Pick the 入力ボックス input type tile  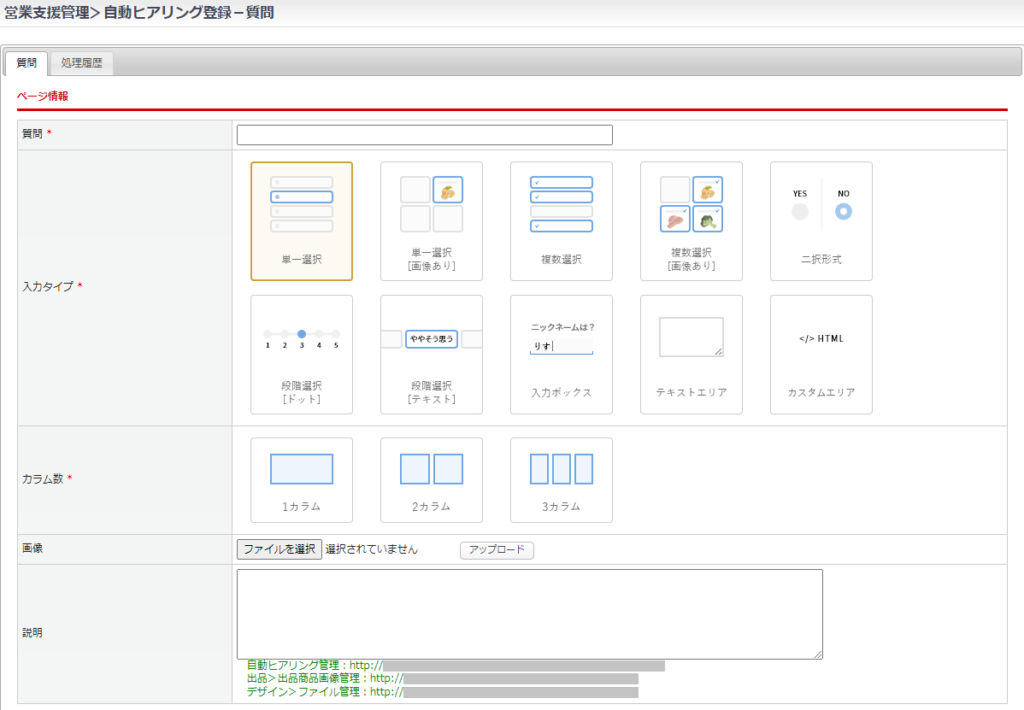pos(561,354)
